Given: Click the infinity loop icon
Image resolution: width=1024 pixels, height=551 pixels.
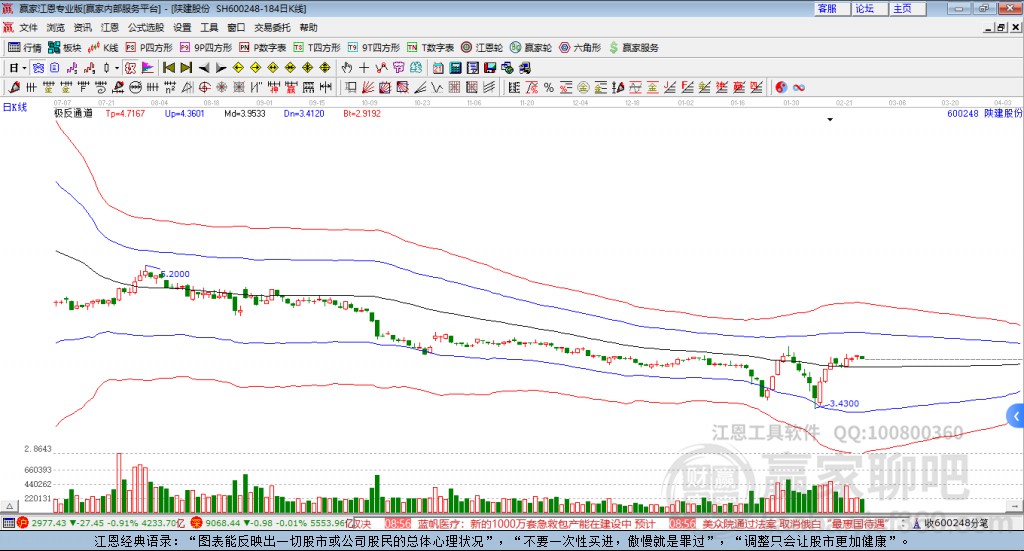Looking at the screenshot, I should coord(798,87).
